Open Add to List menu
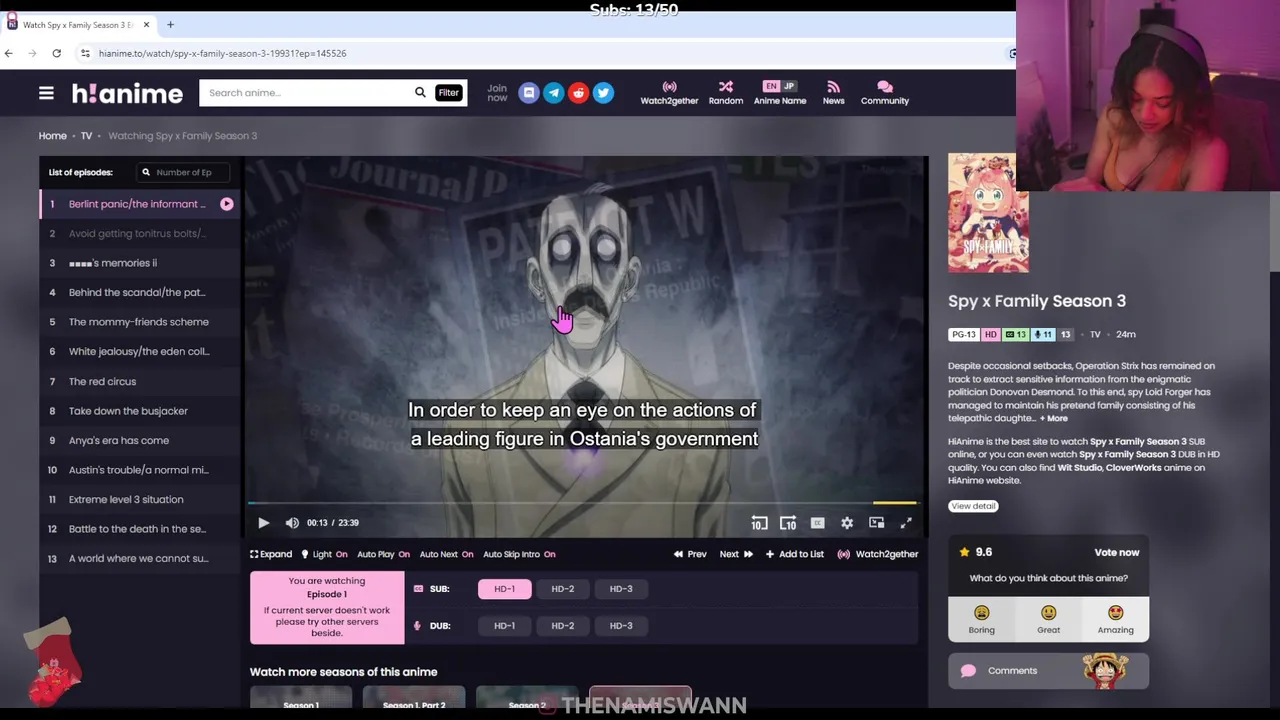The image size is (1280, 720). pyautogui.click(x=795, y=554)
